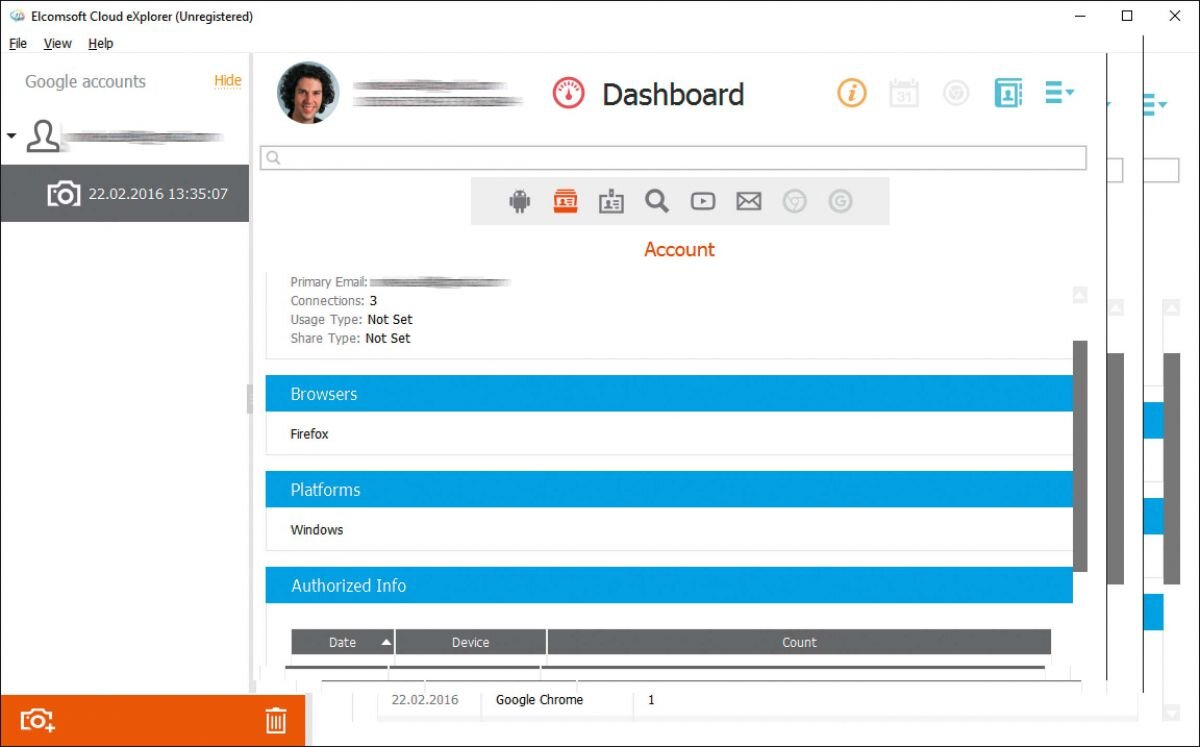Select the YouTube category icon
Image resolution: width=1200 pixels, height=747 pixels.
click(703, 200)
